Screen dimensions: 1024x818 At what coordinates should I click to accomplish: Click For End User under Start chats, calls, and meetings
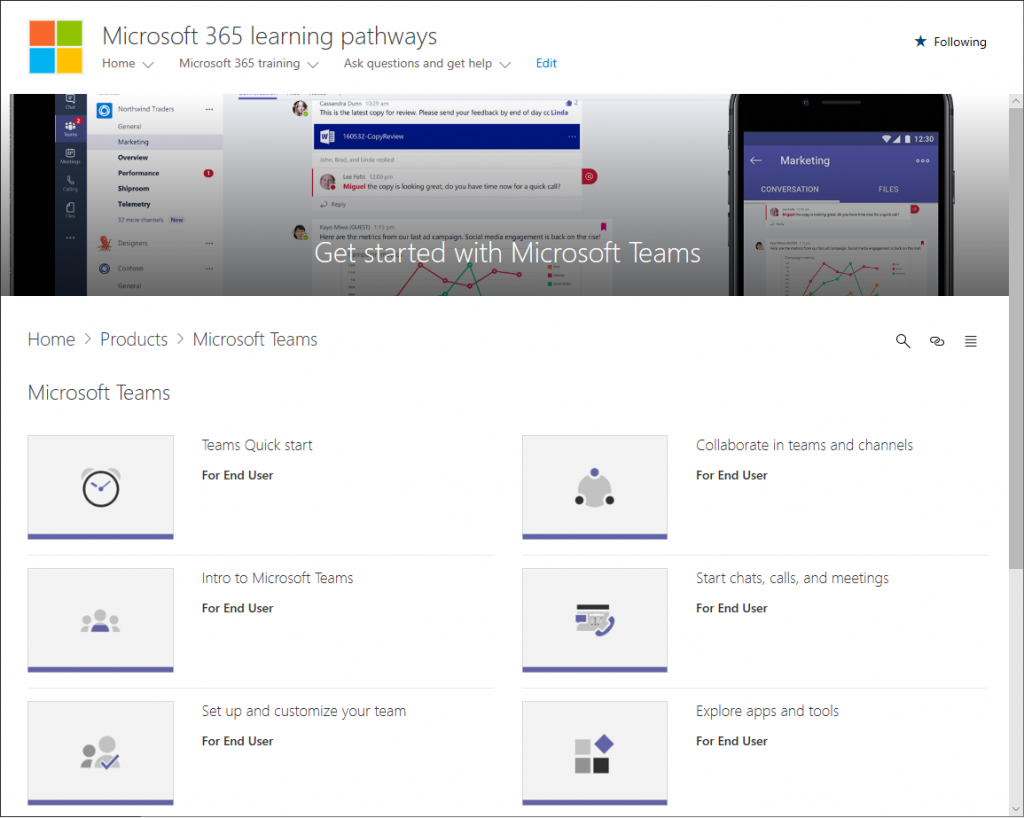pyautogui.click(x=731, y=608)
